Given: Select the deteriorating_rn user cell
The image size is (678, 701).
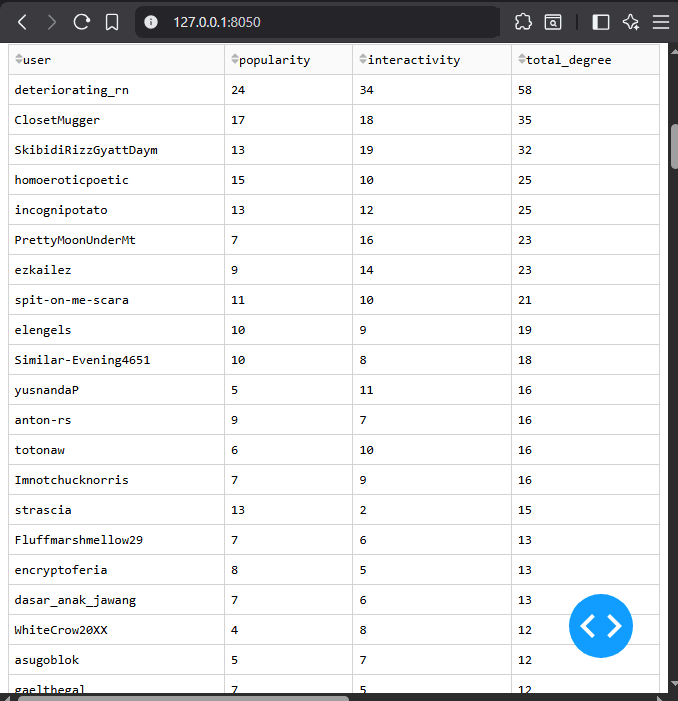Looking at the screenshot, I should point(116,90).
